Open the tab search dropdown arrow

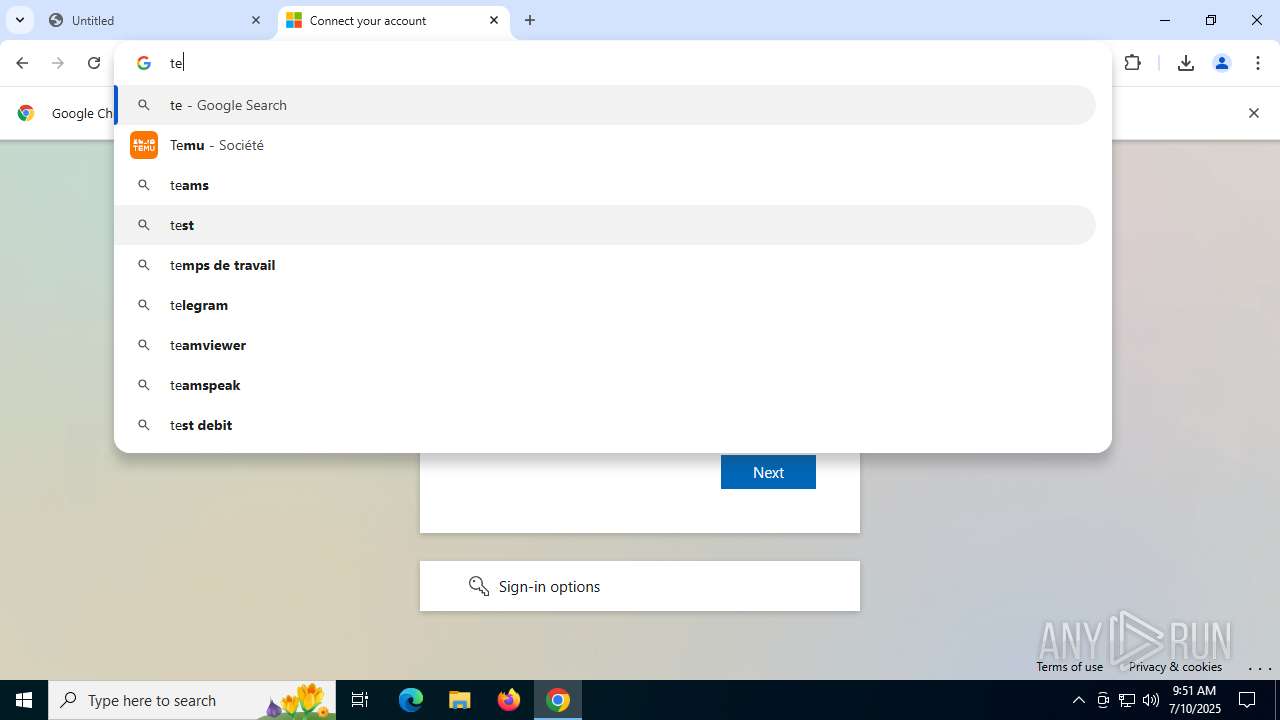(x=19, y=20)
